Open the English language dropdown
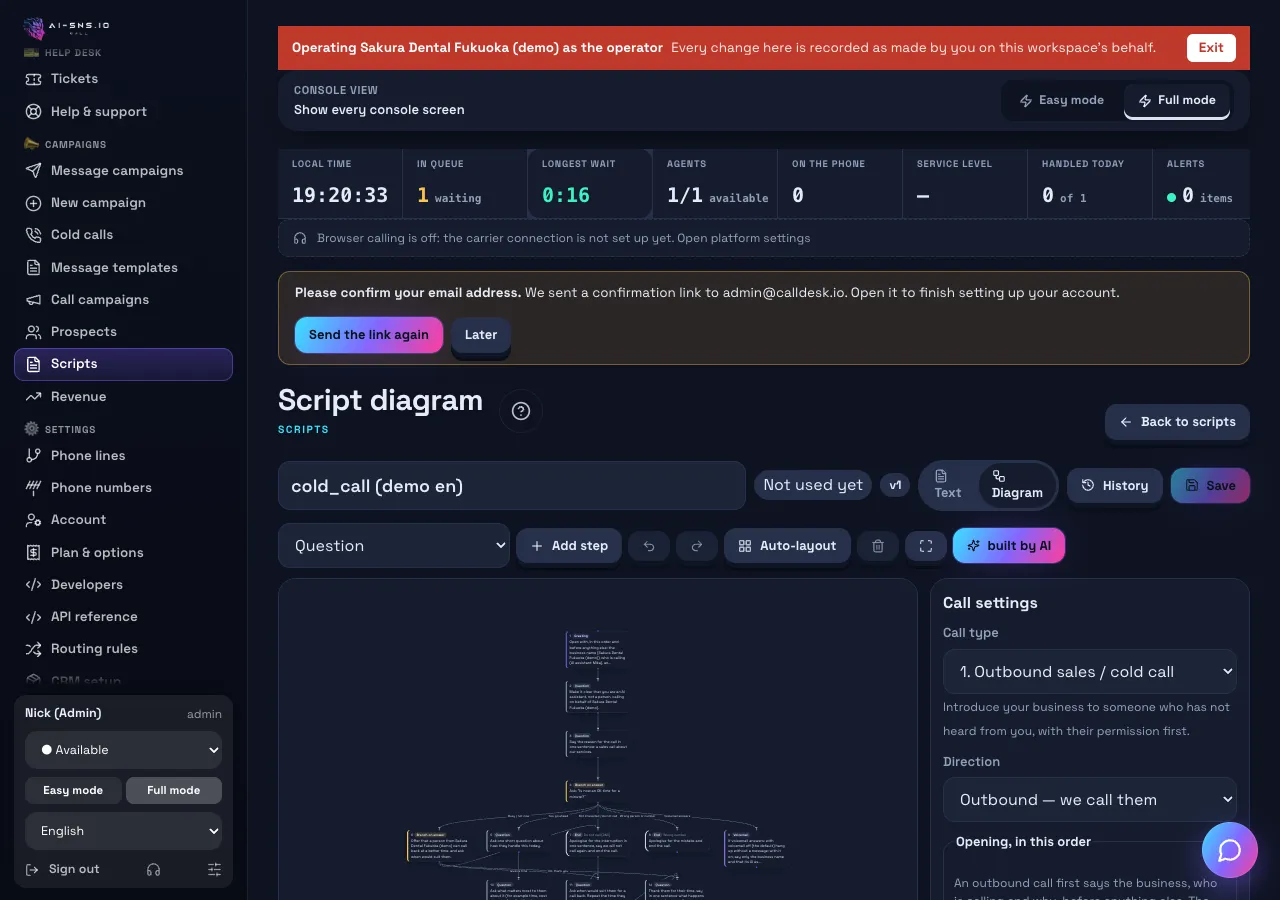This screenshot has width=1280, height=900. pos(124,831)
